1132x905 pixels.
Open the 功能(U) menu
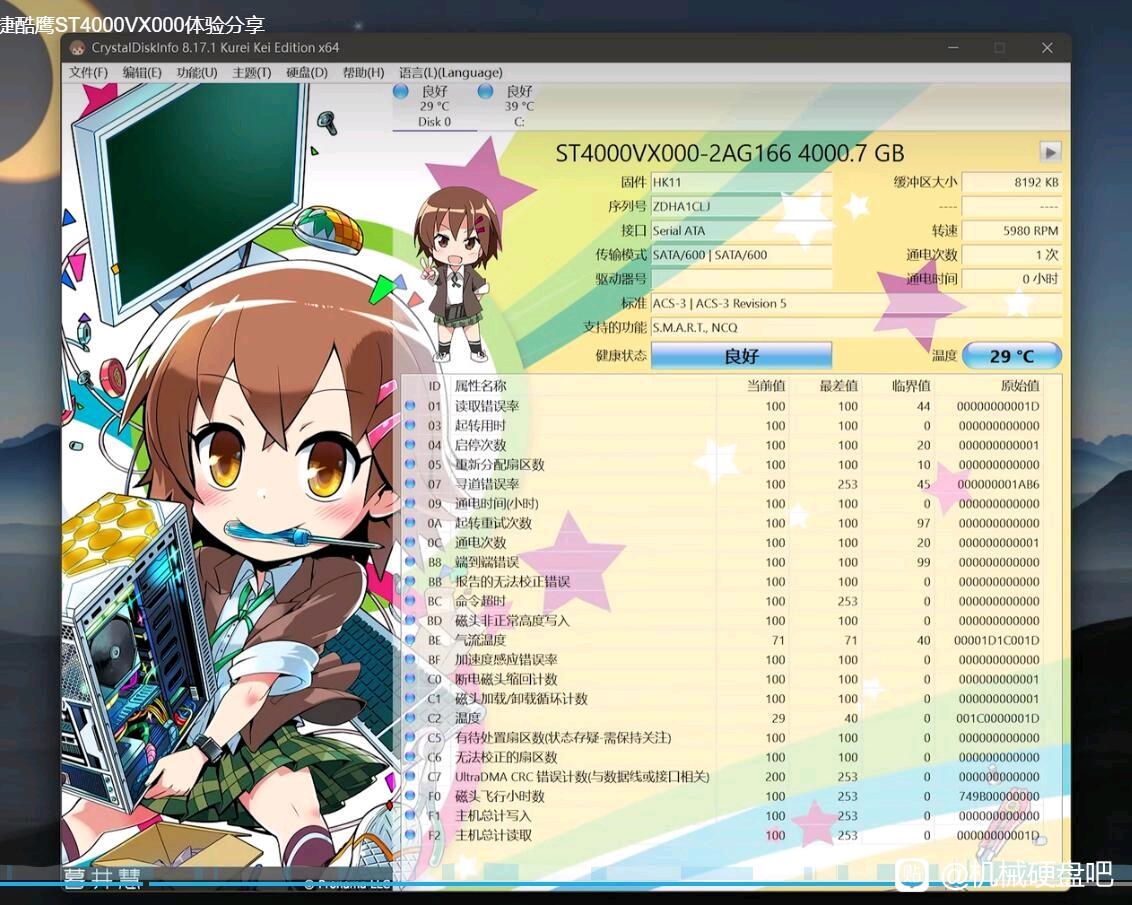pyautogui.click(x=196, y=73)
